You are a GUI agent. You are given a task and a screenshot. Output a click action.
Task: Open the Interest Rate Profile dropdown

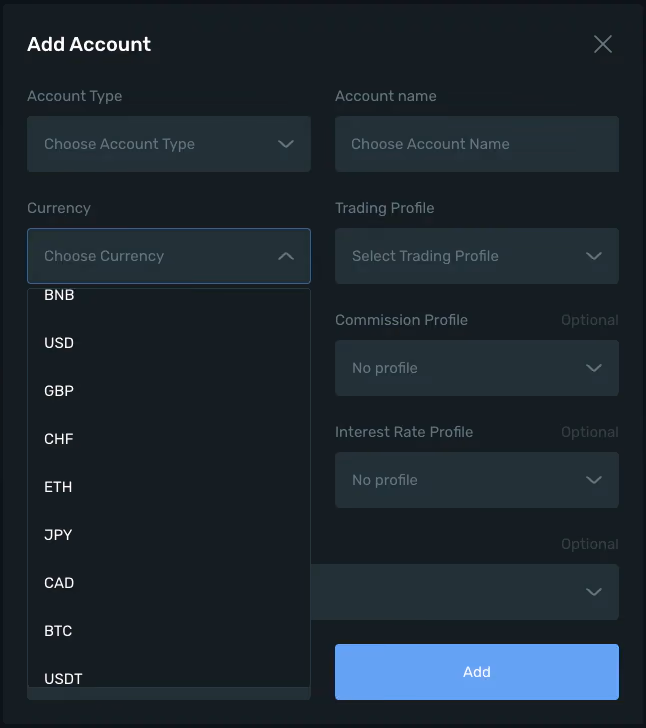[x=476, y=480]
